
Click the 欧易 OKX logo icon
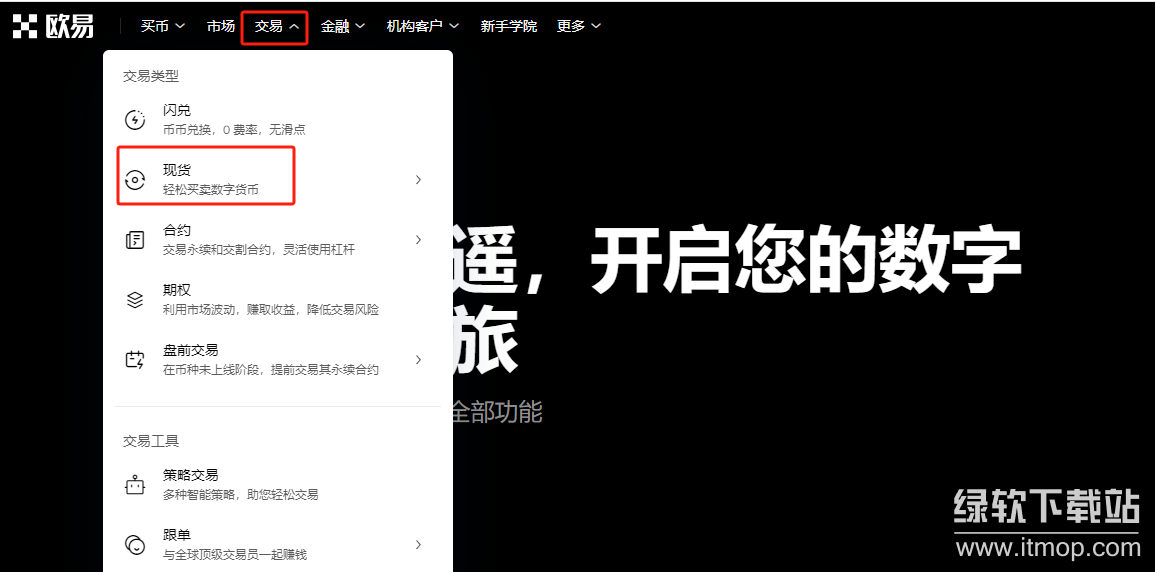(x=25, y=26)
